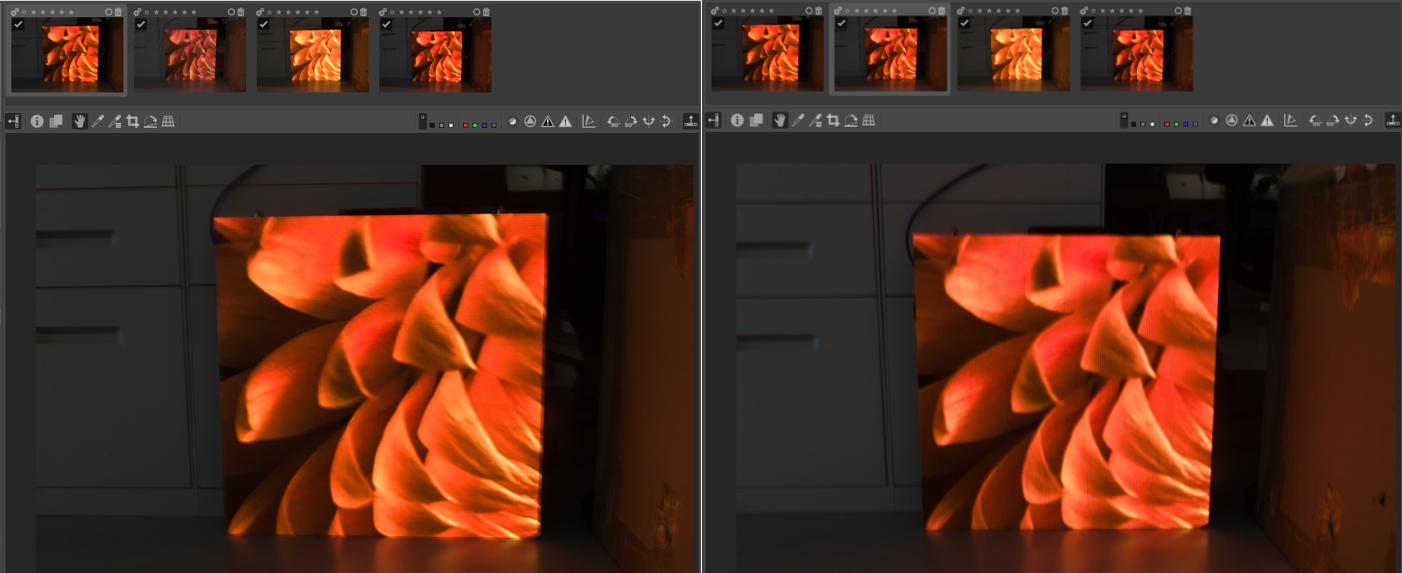This screenshot has height=573, width=1402.
Task: Uncheck the second thumbnail's checkmark in left filmstrip
Action: 141,24
